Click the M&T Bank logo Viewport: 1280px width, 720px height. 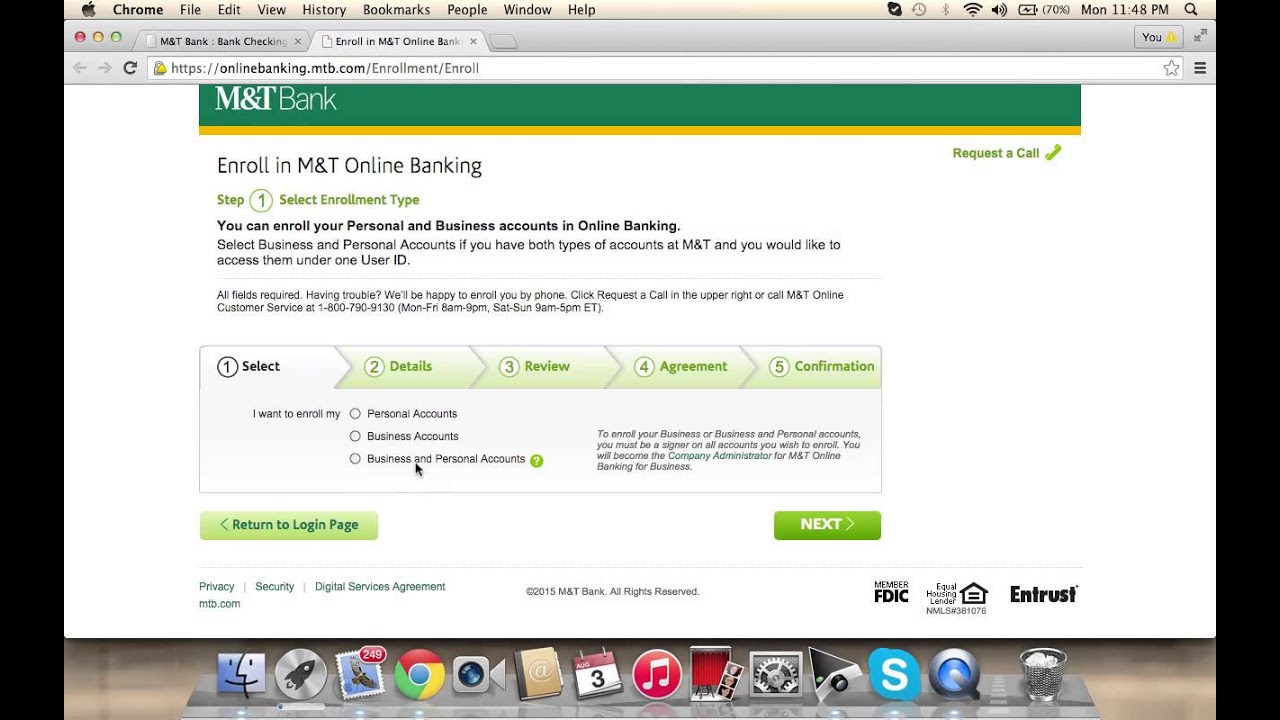coord(276,99)
